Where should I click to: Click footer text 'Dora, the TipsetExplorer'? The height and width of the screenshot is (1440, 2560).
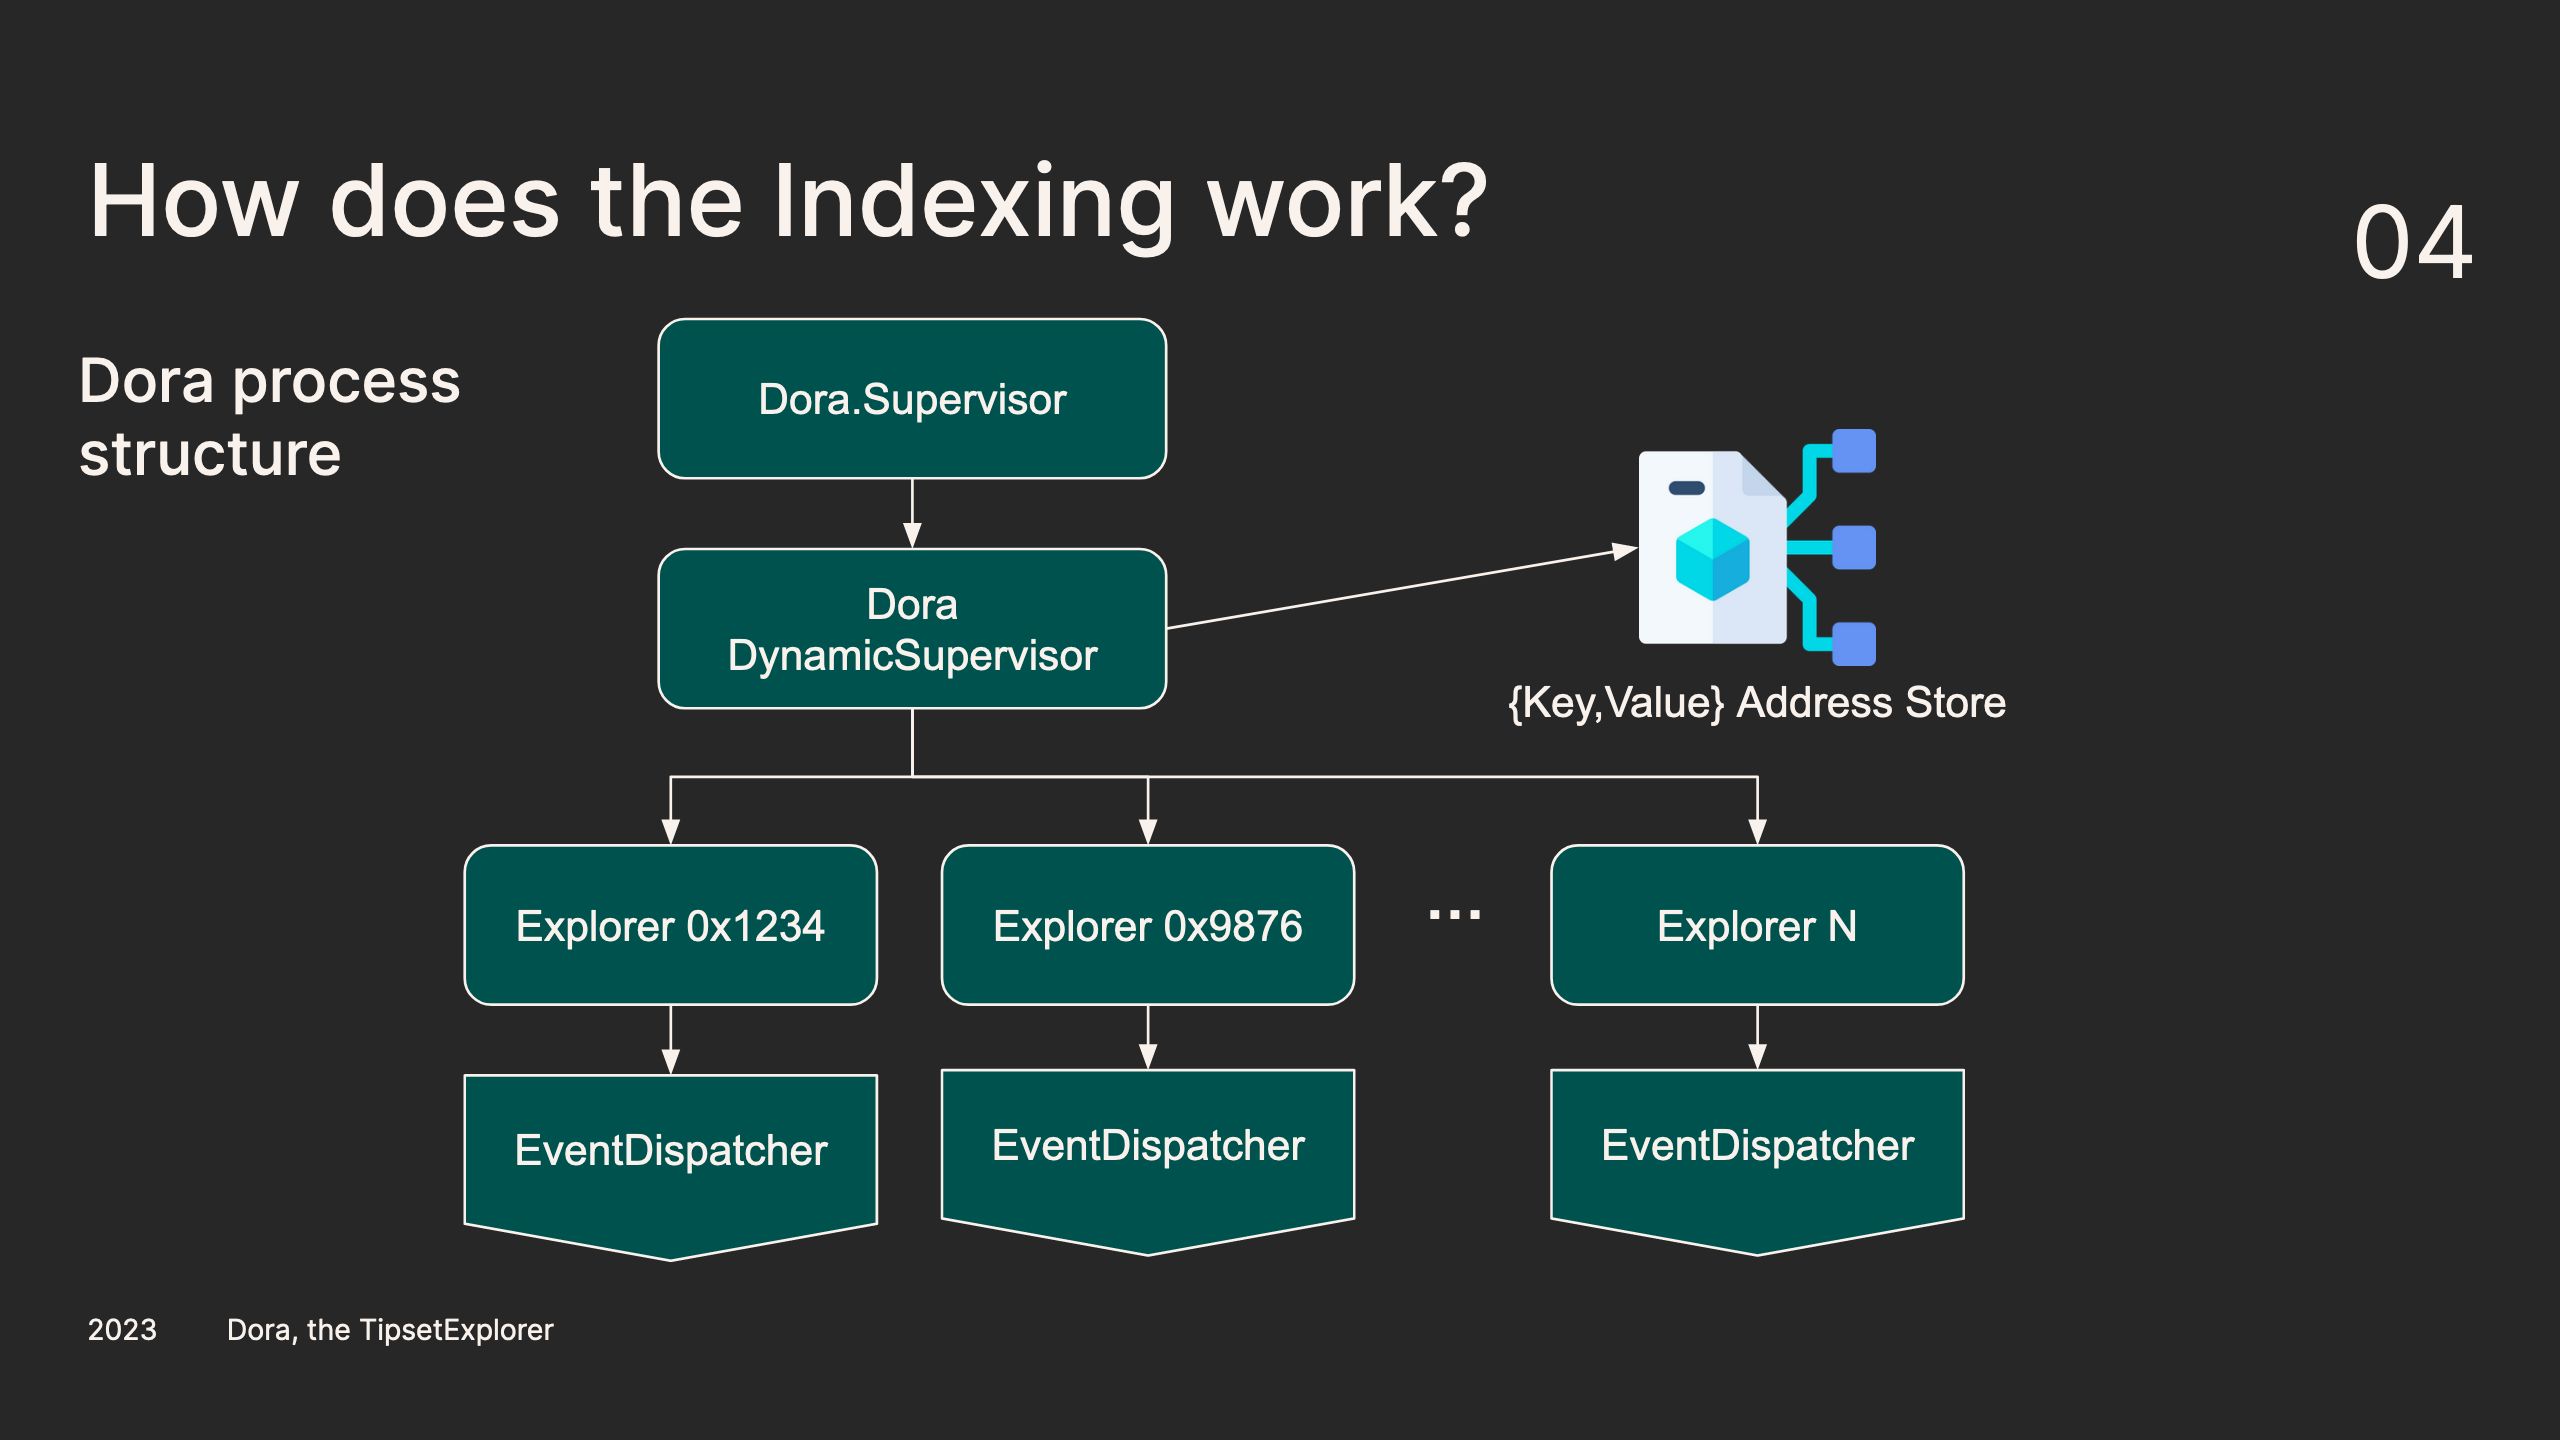pos(390,1330)
